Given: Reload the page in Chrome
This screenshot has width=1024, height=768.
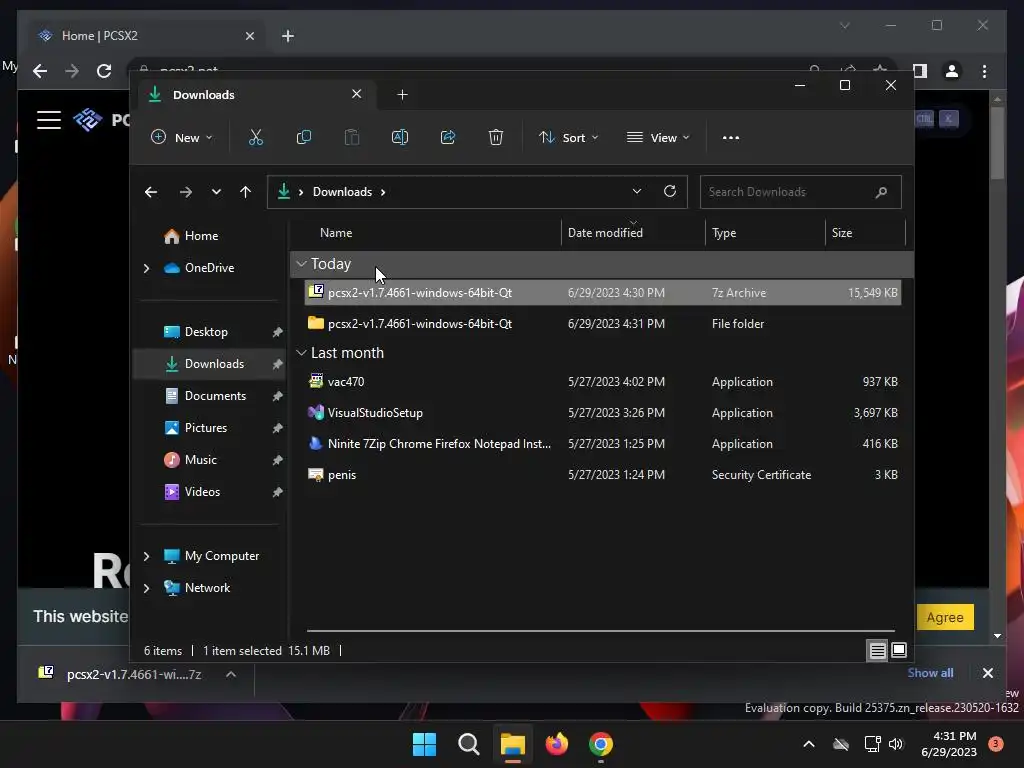Looking at the screenshot, I should [104, 71].
